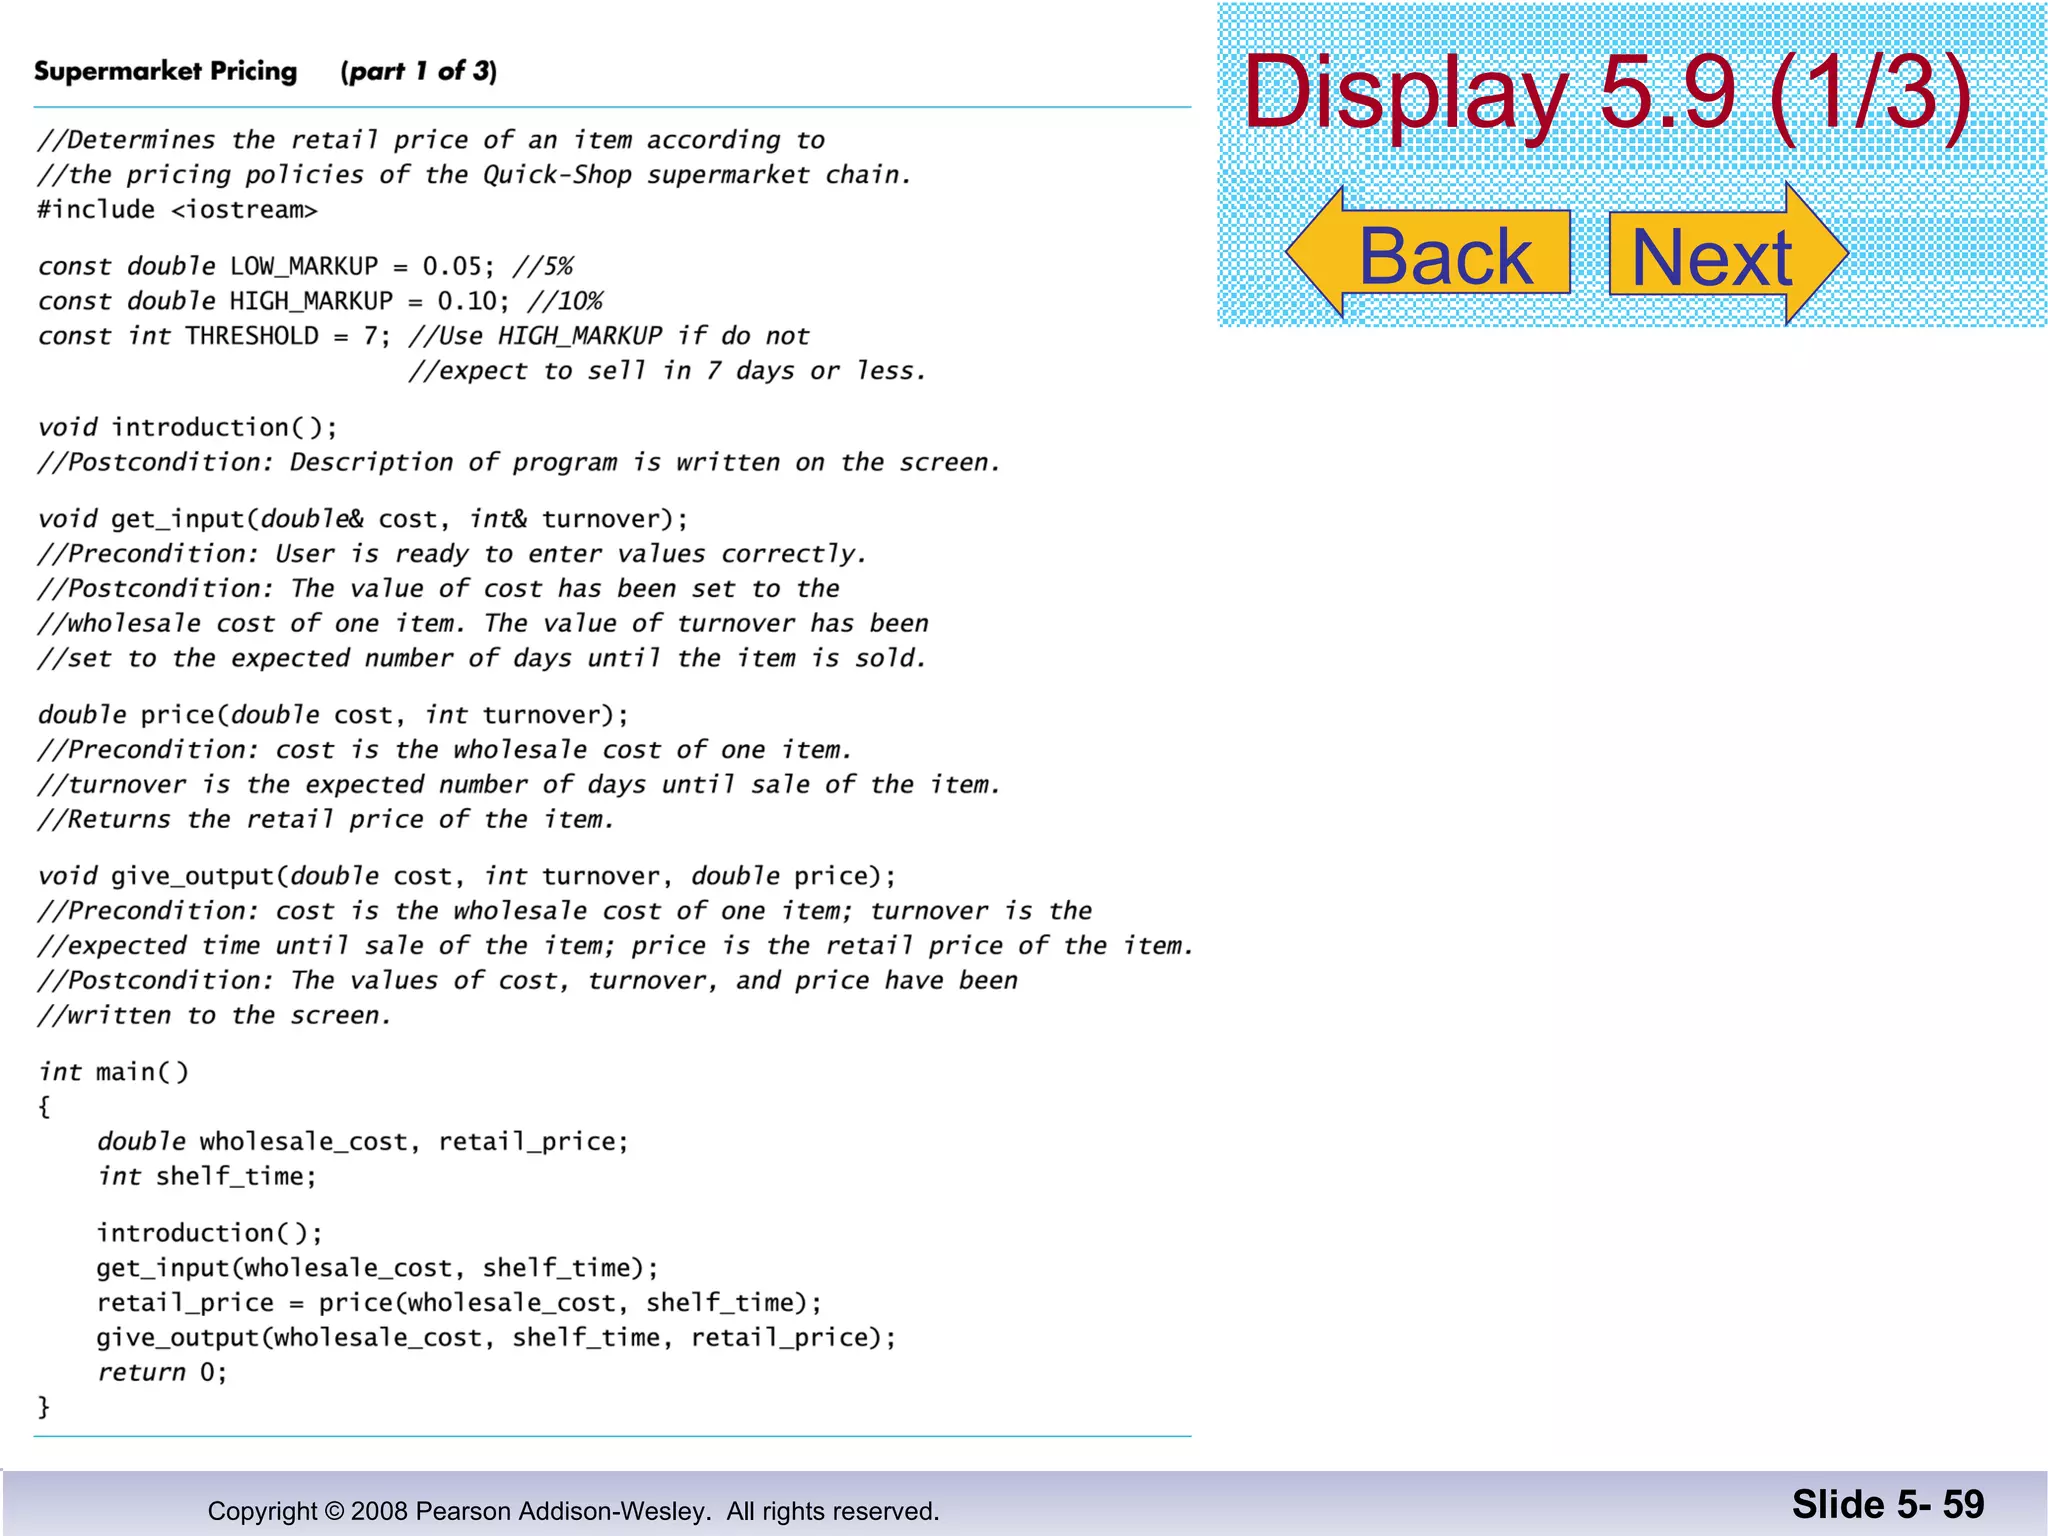Click the Next arrow button

point(1729,254)
